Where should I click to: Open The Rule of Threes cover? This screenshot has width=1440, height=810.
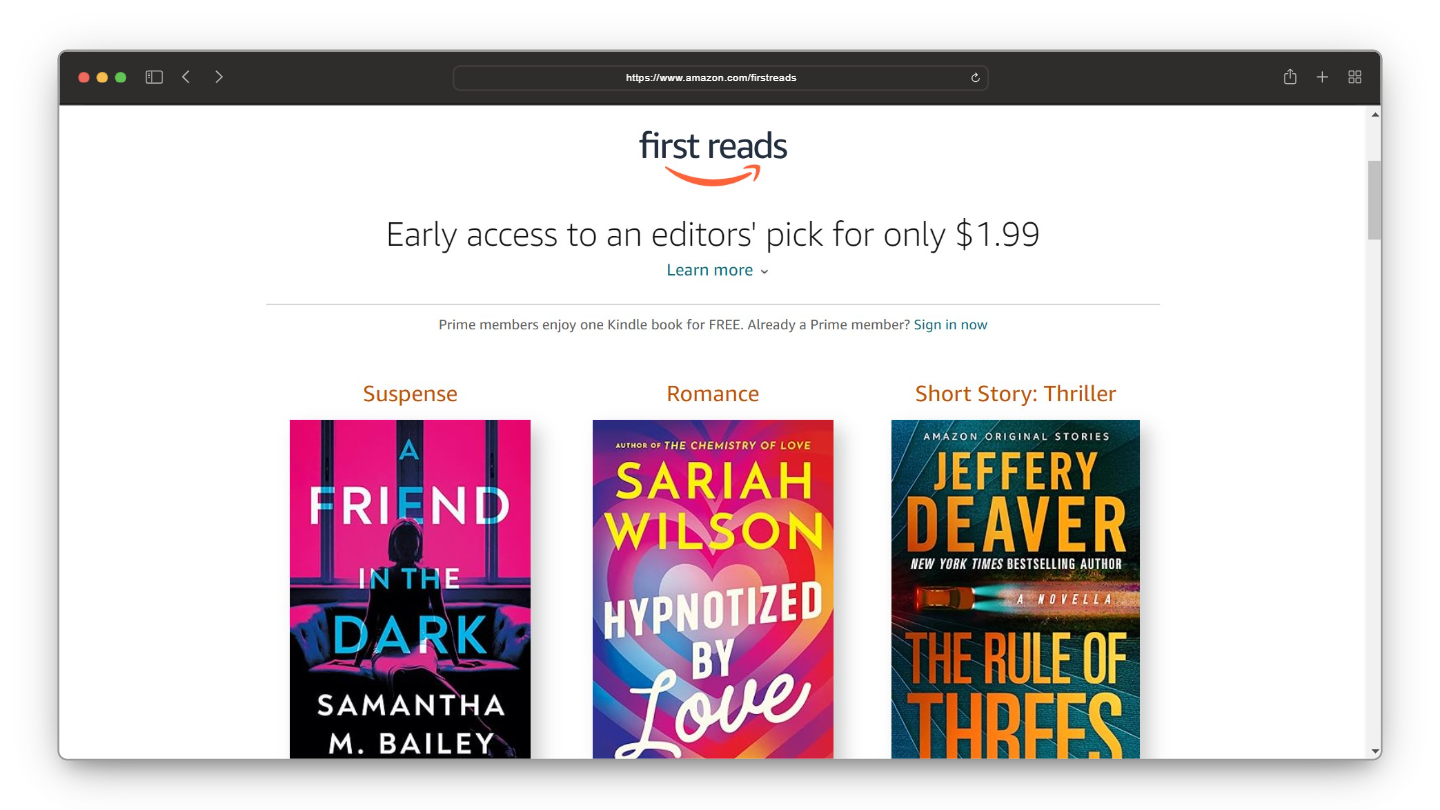point(1015,589)
